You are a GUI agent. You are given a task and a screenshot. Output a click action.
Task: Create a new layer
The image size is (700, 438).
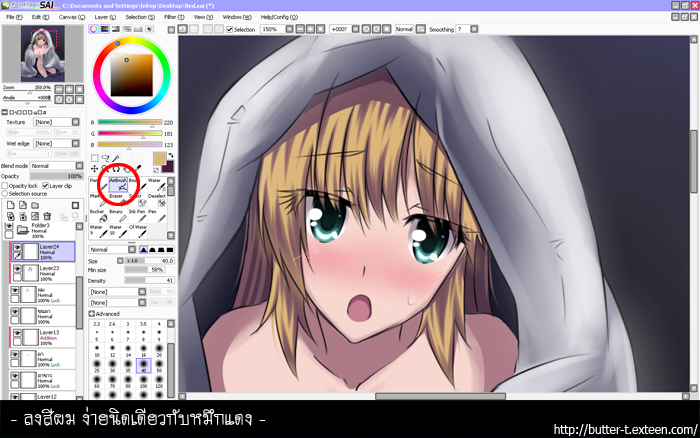10,205
